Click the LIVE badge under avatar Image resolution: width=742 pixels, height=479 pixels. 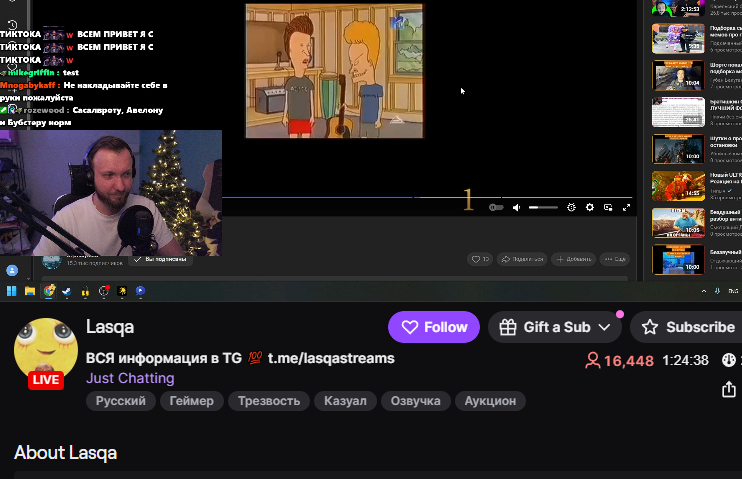[46, 380]
